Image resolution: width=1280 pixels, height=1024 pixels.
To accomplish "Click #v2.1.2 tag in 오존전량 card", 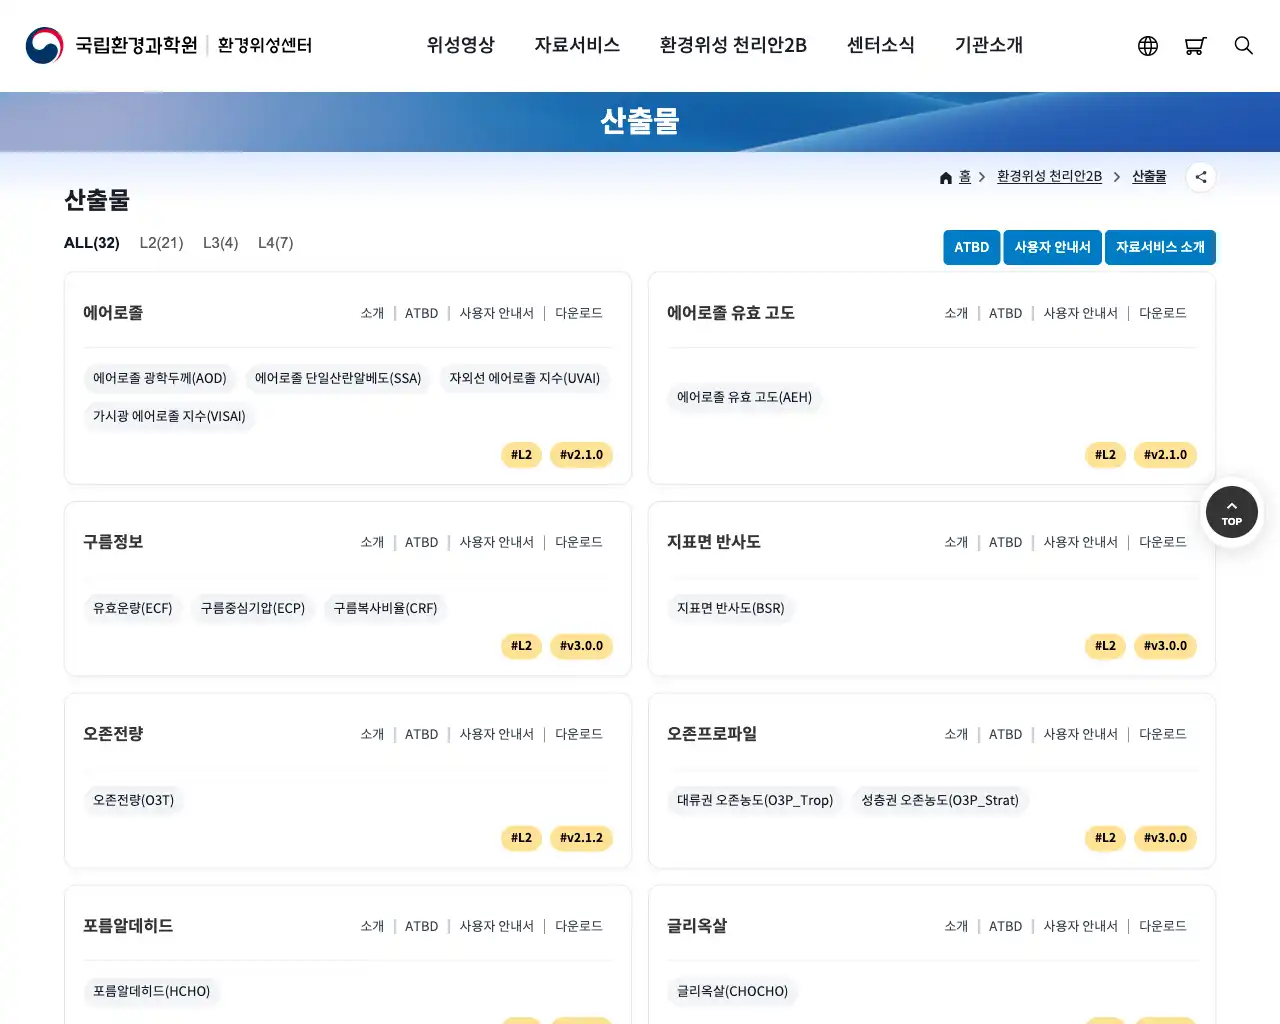I will 581,838.
